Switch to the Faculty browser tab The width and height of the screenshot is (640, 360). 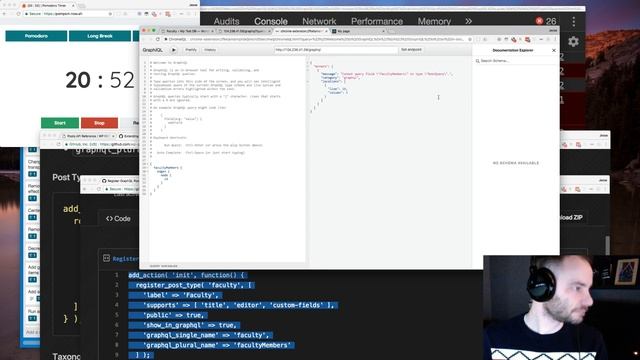coord(187,31)
